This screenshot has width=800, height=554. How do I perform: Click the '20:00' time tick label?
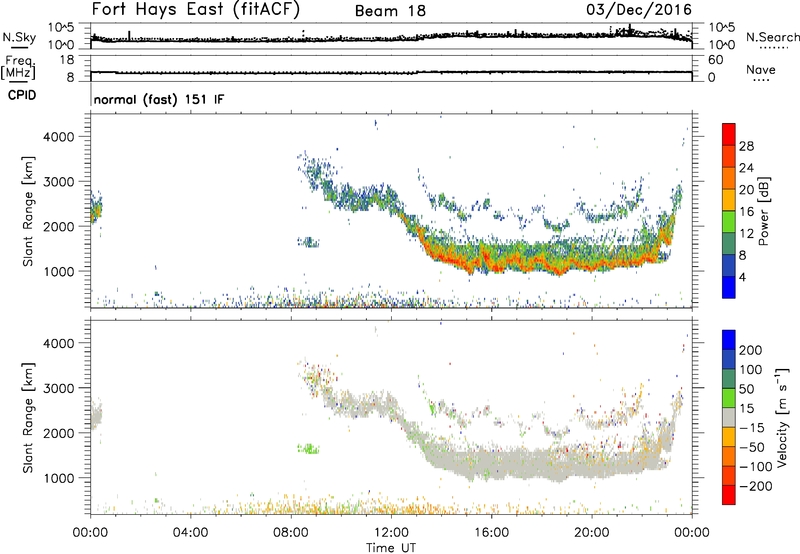591,533
